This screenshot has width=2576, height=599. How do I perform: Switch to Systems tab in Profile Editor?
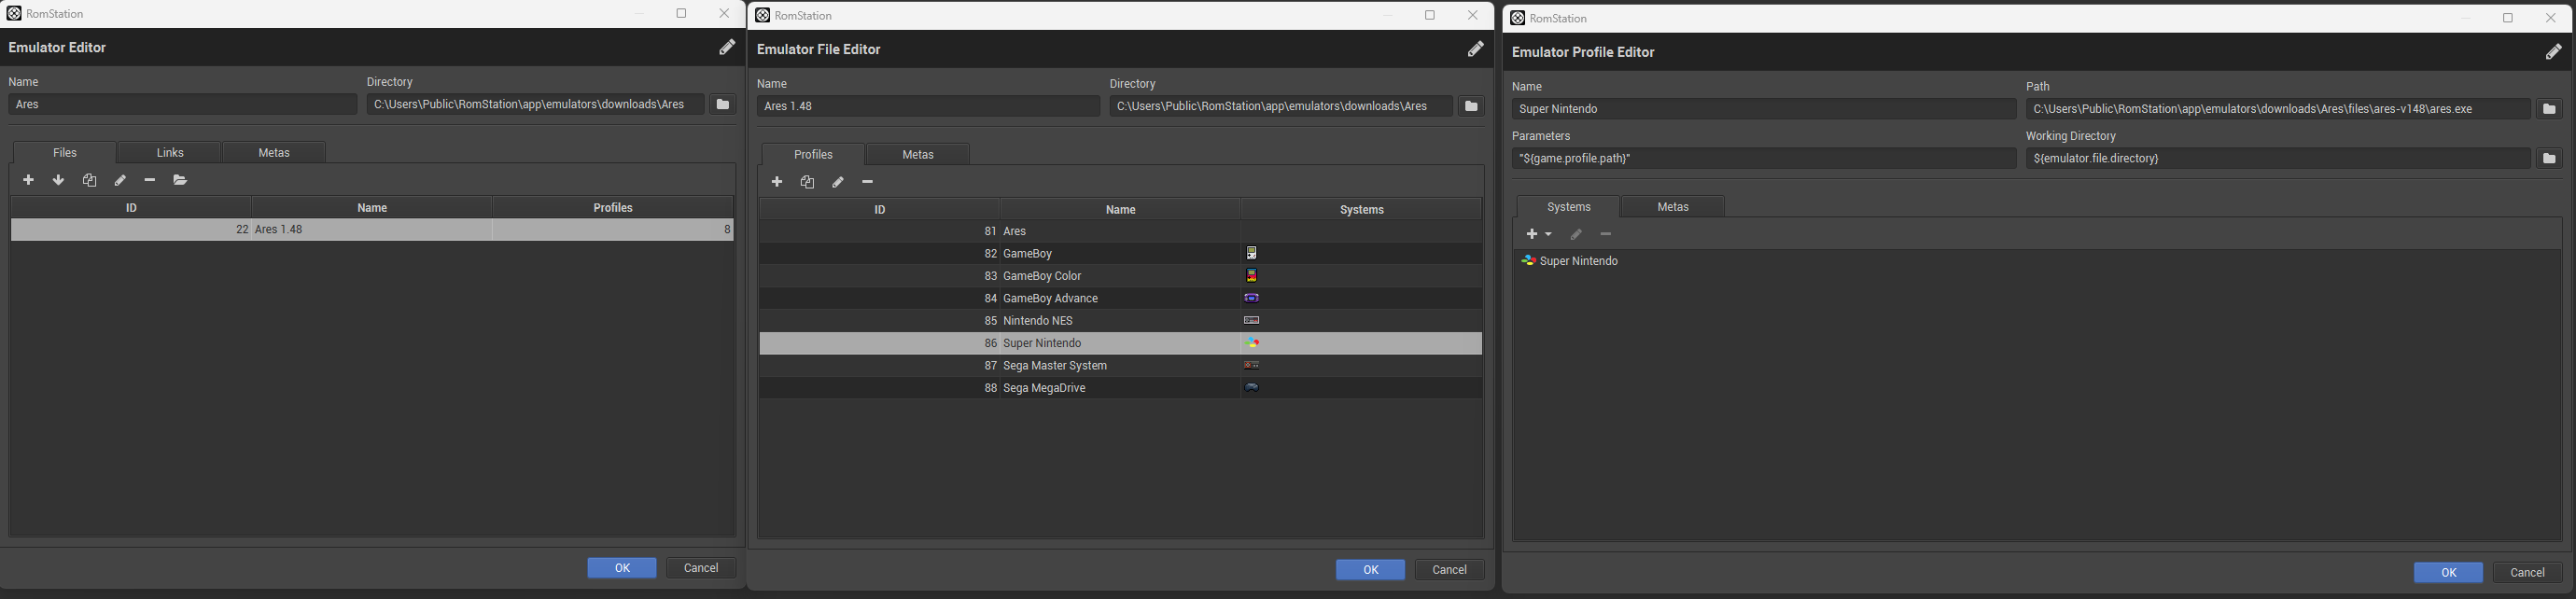click(1568, 206)
